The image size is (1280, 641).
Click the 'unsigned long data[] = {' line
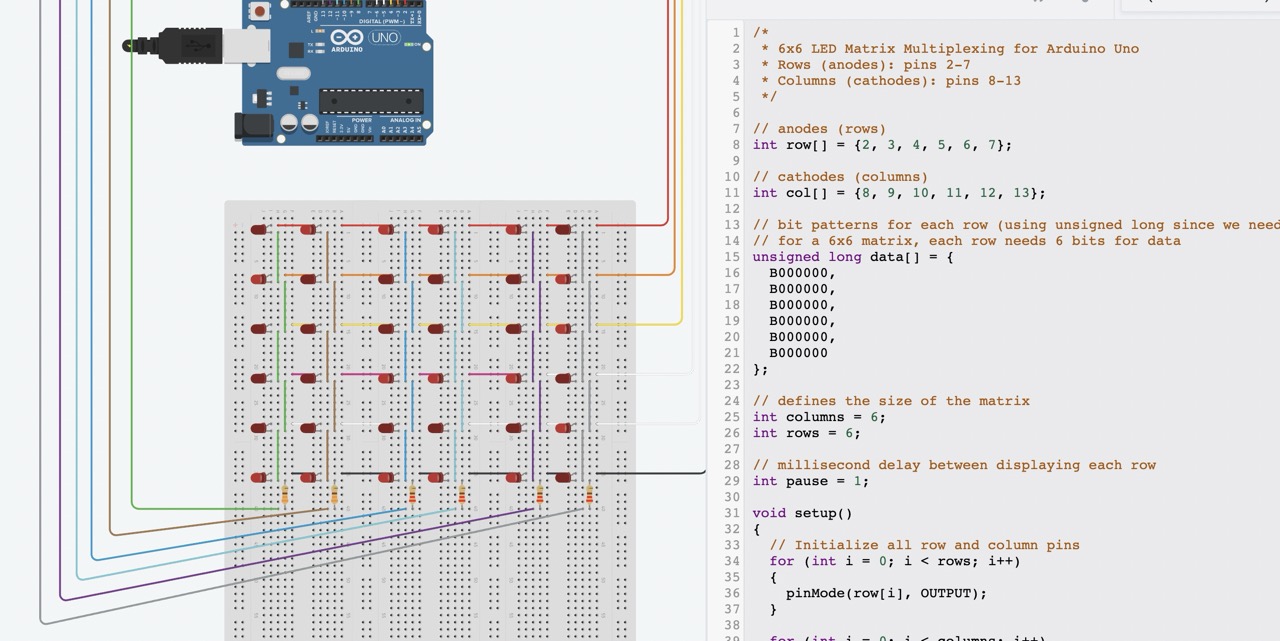tap(853, 256)
